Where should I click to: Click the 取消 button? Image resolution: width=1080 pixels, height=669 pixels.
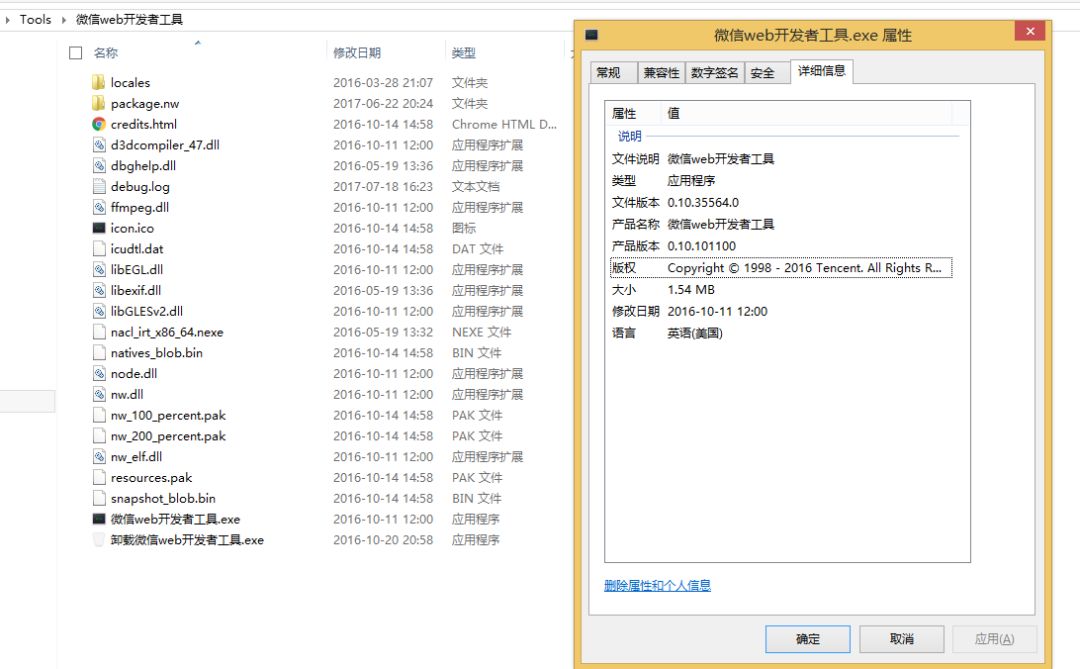click(x=902, y=639)
